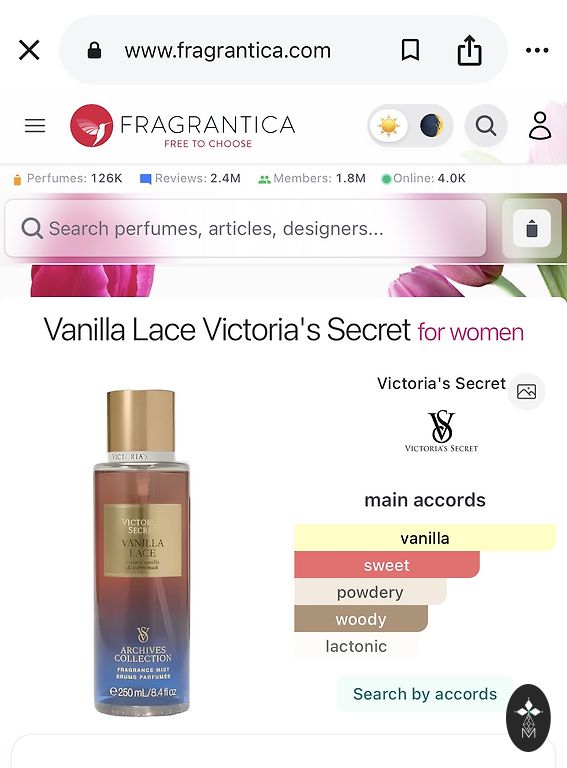567x768 pixels.
Task: Close the browser tab with X icon
Action: click(x=29, y=50)
